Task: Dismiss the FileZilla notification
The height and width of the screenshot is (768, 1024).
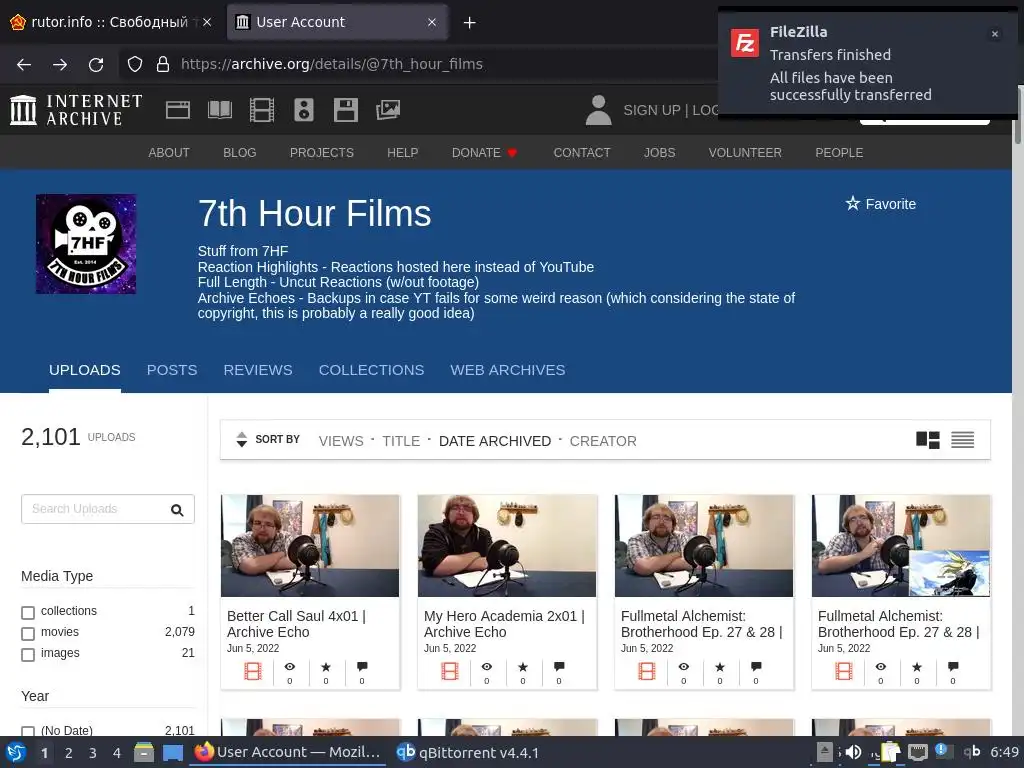Action: click(995, 34)
